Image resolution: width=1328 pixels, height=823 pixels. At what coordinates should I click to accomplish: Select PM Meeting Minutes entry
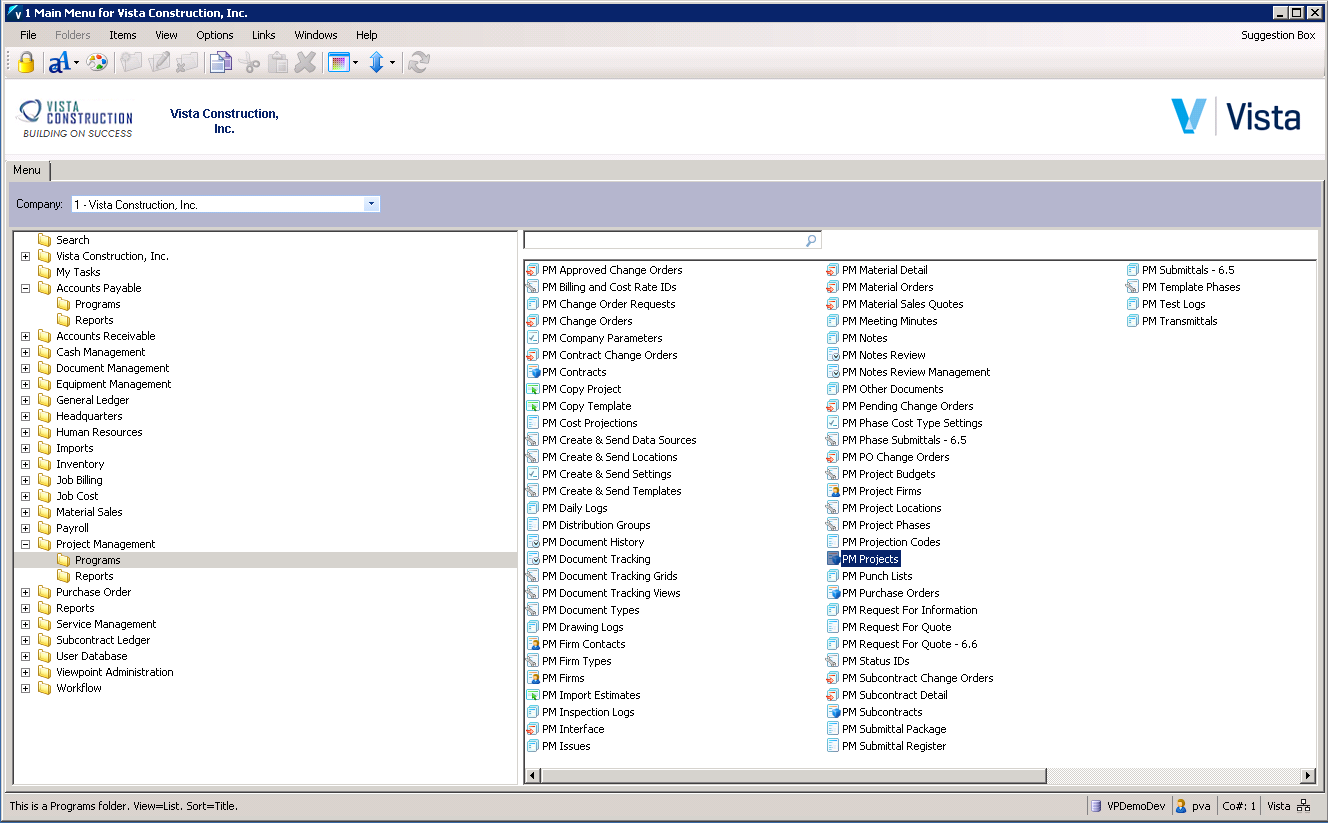[x=890, y=321]
